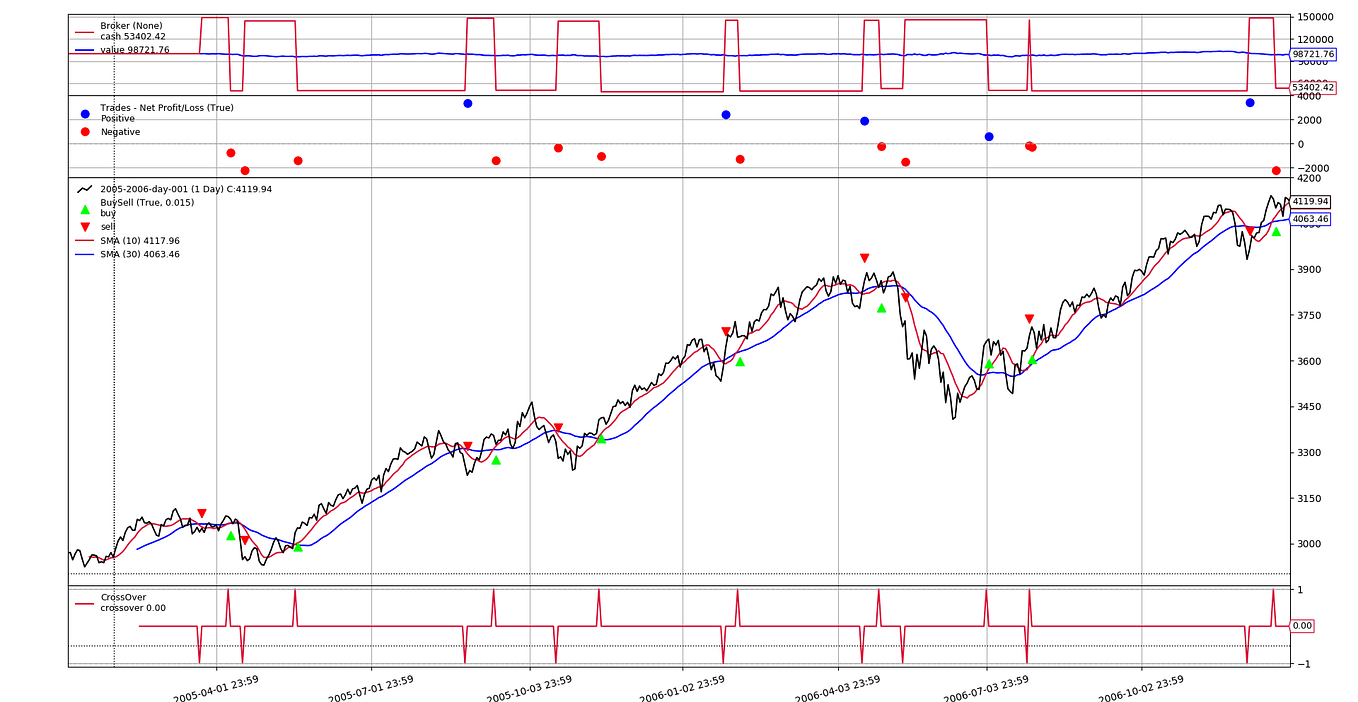
Task: Click the black price line sample in legend
Action: pos(84,189)
